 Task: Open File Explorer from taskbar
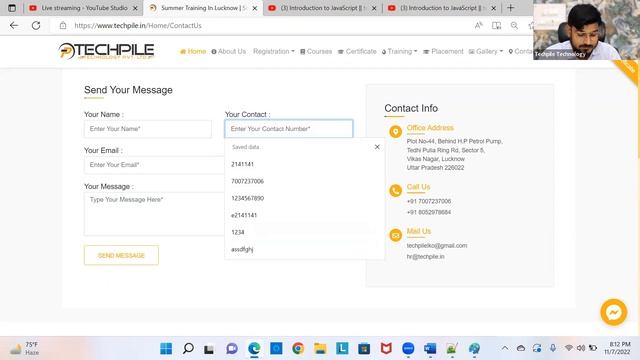(x=320, y=349)
